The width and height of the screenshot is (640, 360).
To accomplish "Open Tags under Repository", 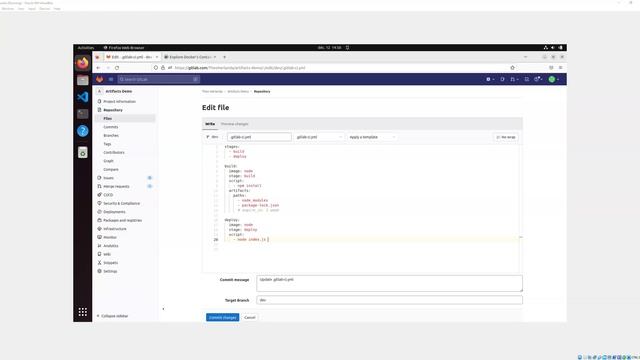I will [107, 144].
